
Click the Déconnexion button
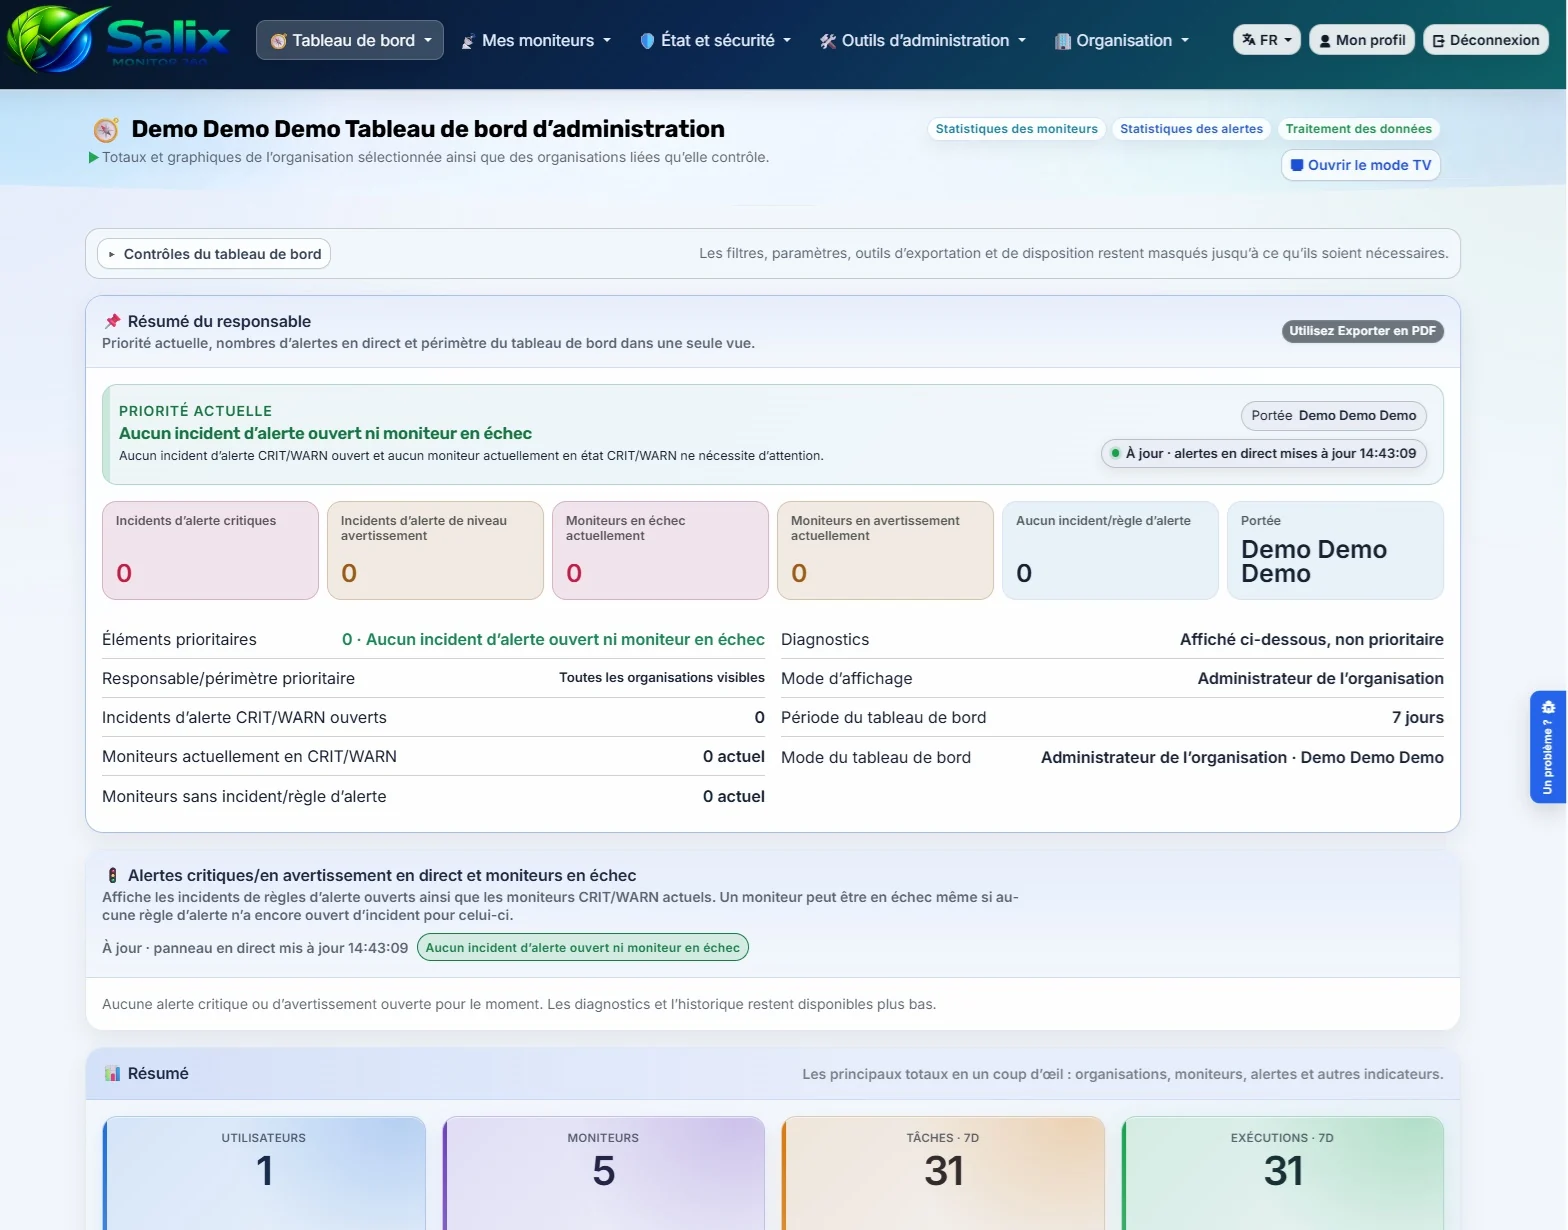pos(1486,40)
